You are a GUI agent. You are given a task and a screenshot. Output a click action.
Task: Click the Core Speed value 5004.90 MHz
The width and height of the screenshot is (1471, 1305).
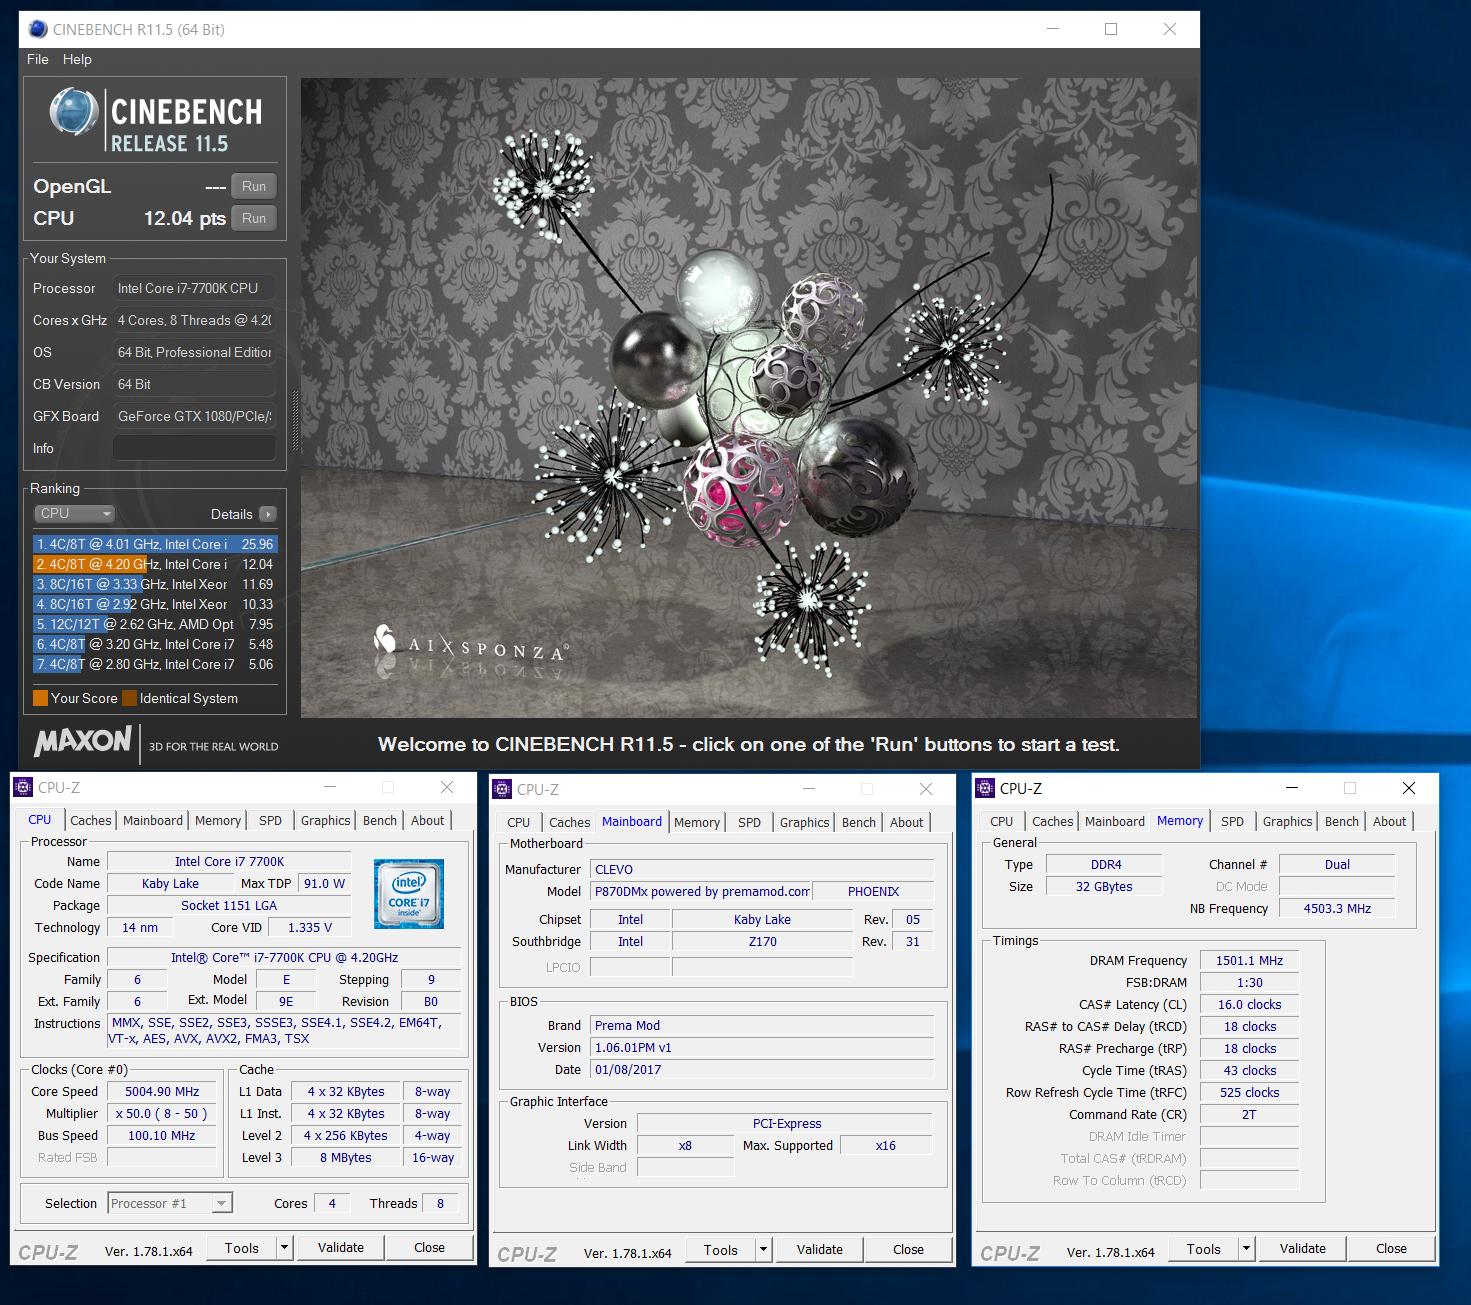click(162, 1091)
